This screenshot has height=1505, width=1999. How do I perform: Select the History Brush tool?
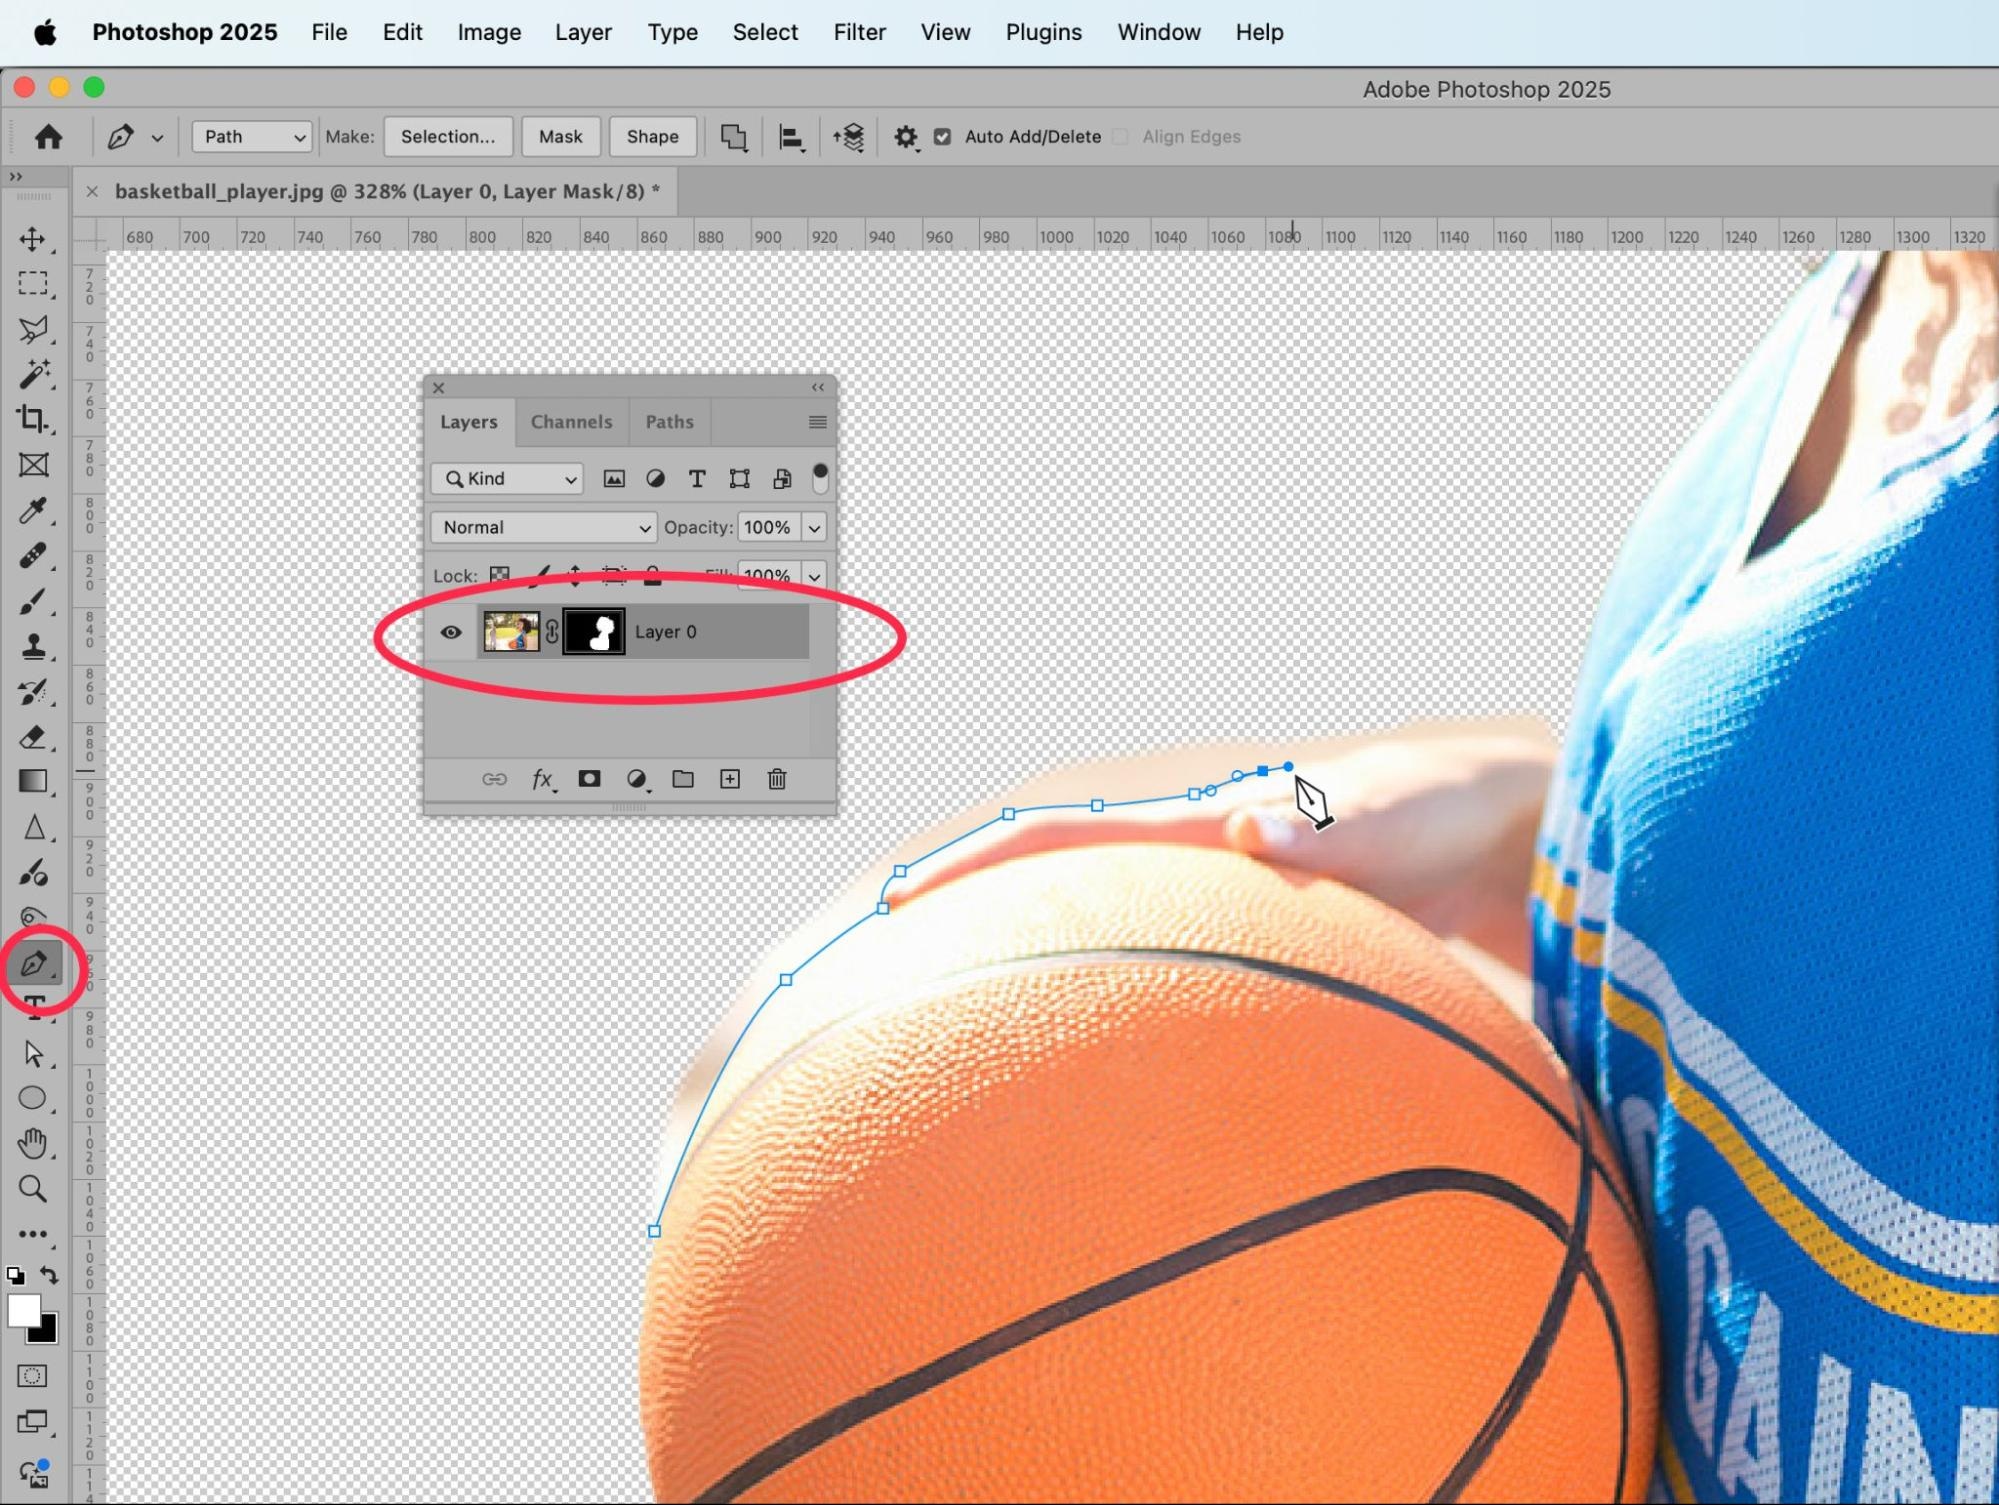(x=33, y=692)
